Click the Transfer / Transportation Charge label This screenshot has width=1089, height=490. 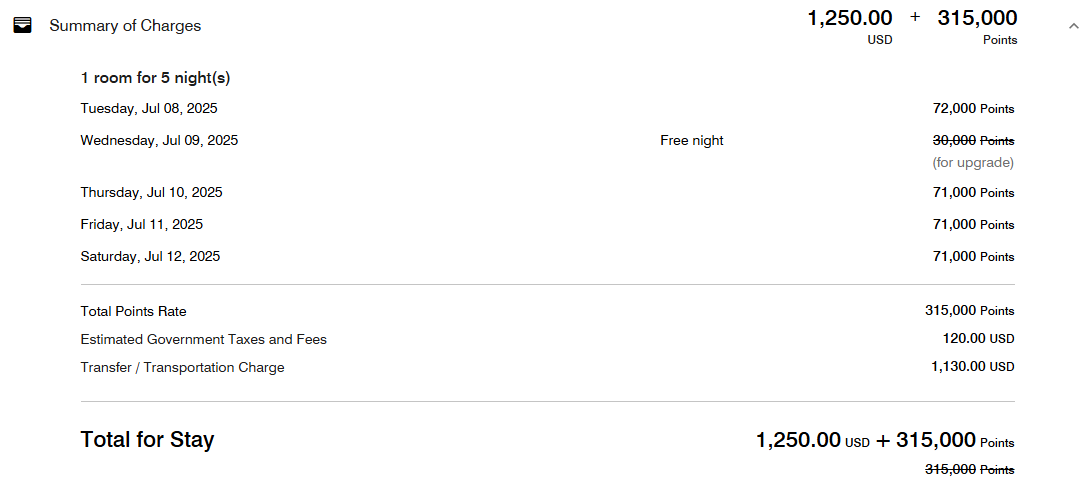(x=182, y=367)
